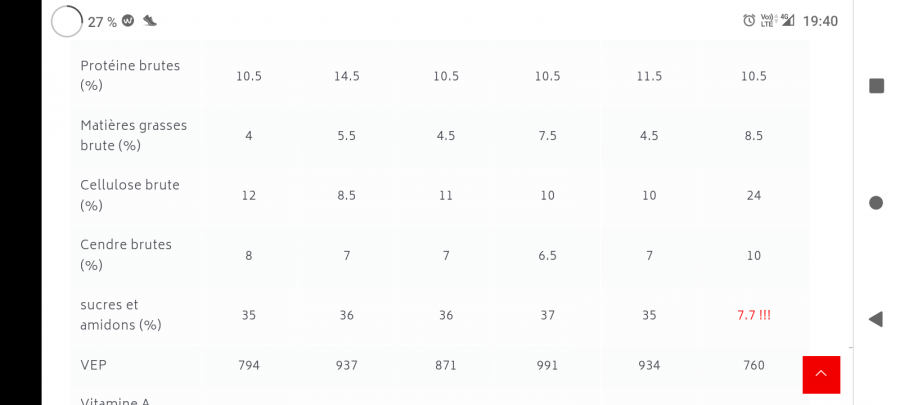Tap the VoLTE status indicator
The width and height of the screenshot is (900, 405).
(x=767, y=21)
